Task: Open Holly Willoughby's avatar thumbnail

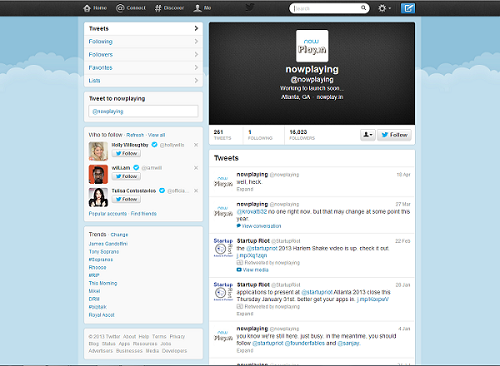Action: point(98,151)
